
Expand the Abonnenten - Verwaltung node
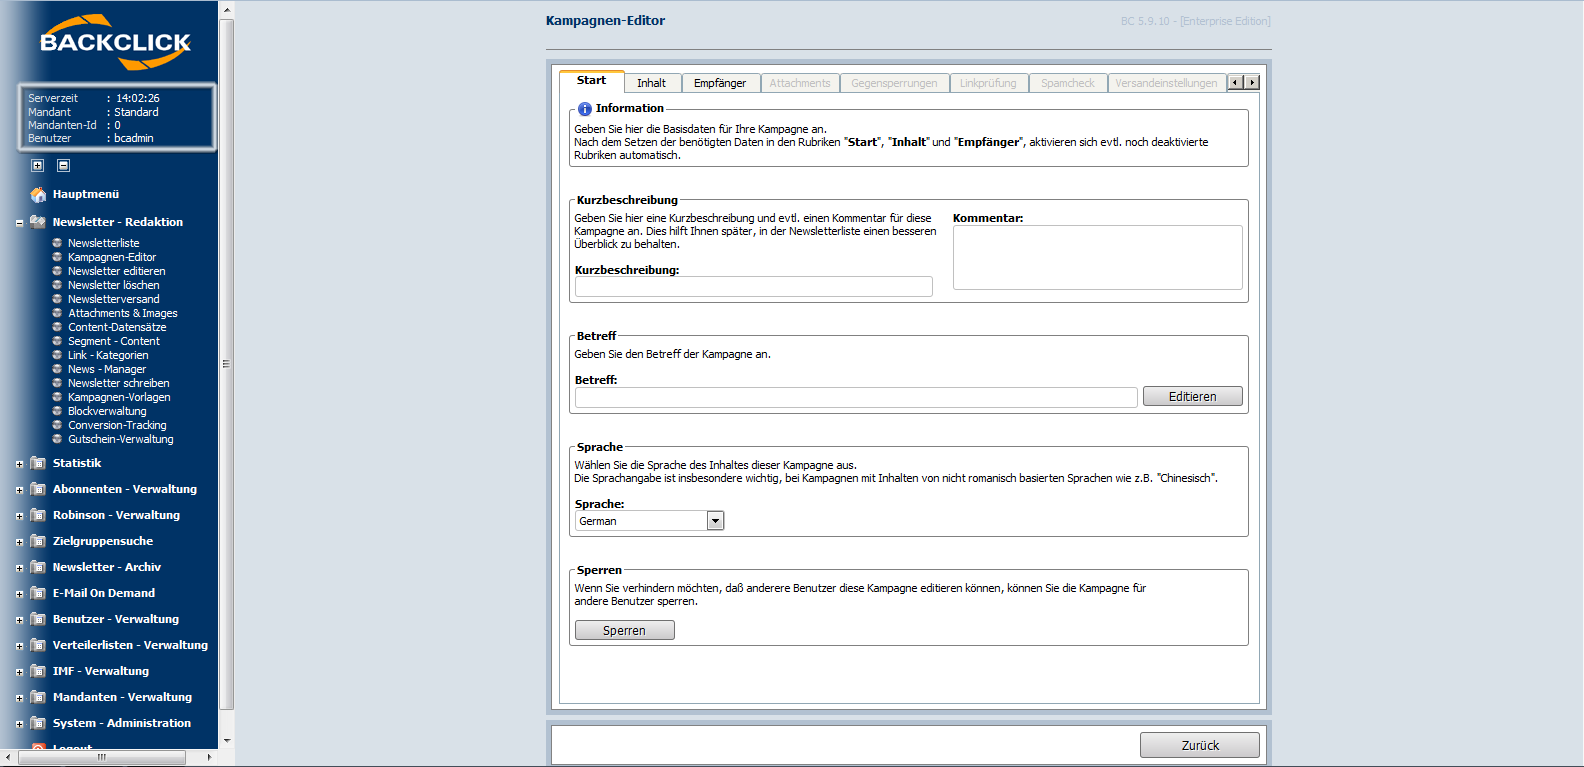coord(19,490)
